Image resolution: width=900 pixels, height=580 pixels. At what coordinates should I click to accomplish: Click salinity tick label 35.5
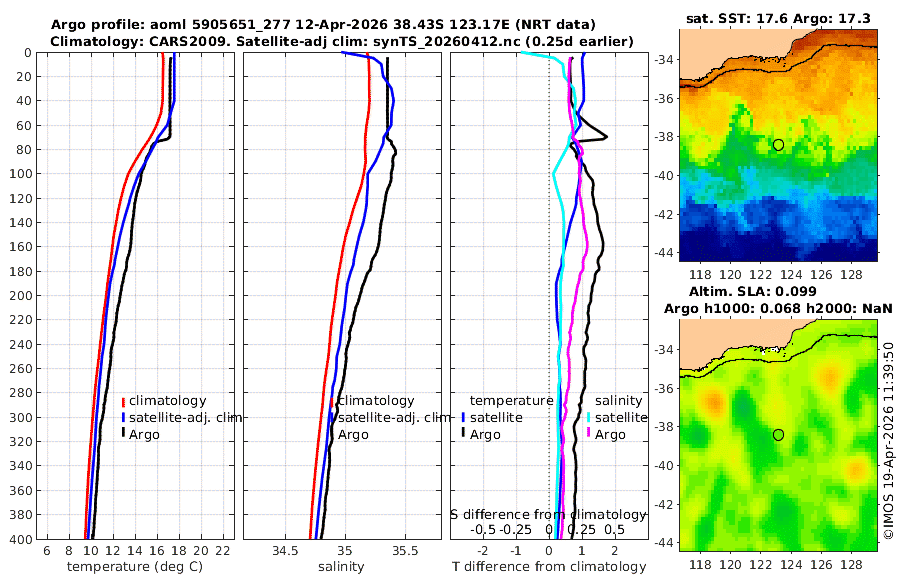(405, 551)
